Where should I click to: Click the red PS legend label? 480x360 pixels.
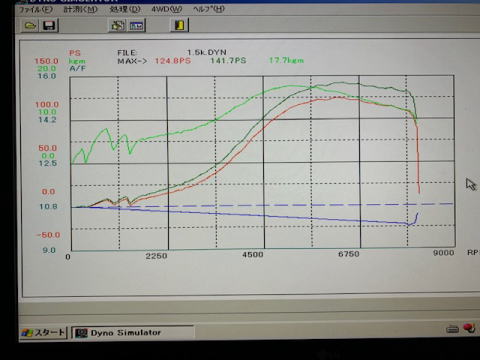point(75,53)
